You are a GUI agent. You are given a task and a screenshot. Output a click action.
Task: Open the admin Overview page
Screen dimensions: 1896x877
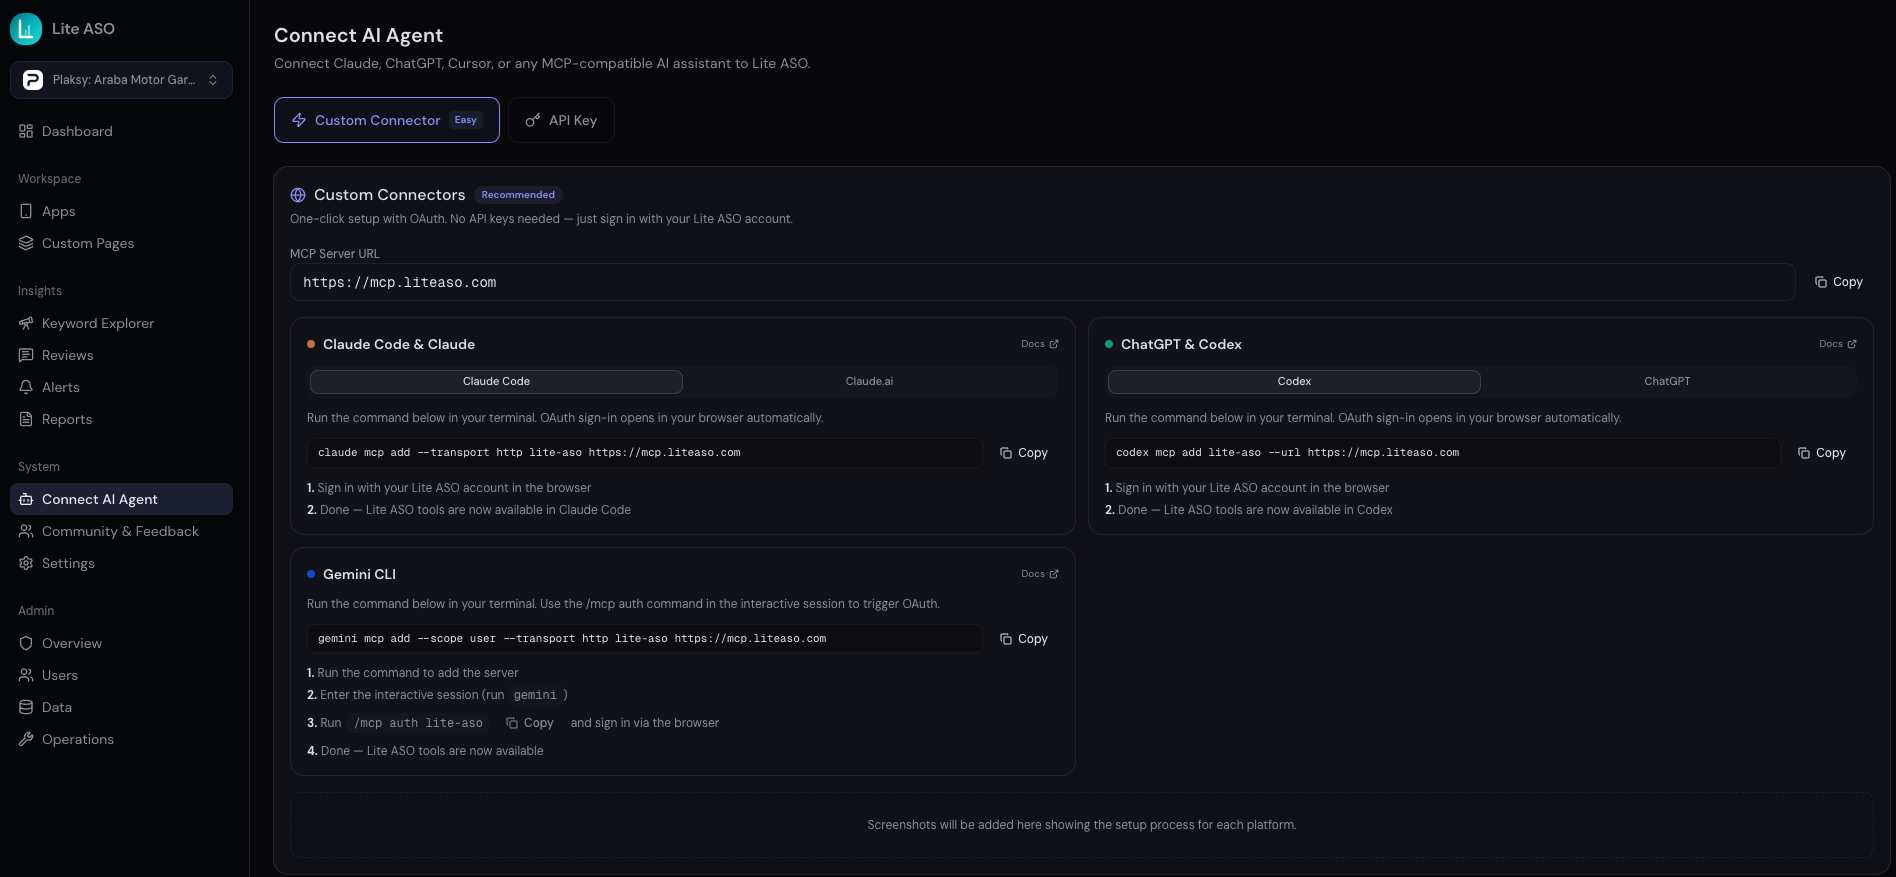(x=121, y=643)
